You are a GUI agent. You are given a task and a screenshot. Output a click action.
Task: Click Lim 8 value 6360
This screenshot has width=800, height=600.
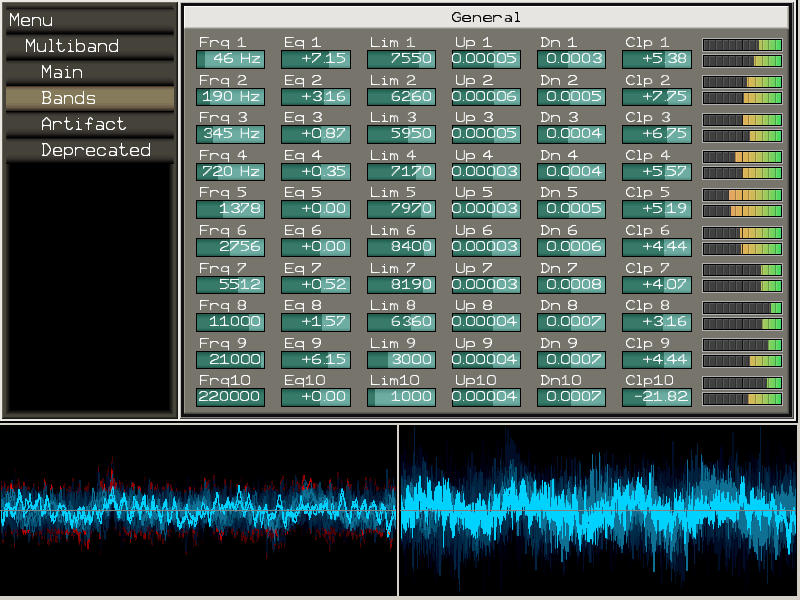[401, 321]
